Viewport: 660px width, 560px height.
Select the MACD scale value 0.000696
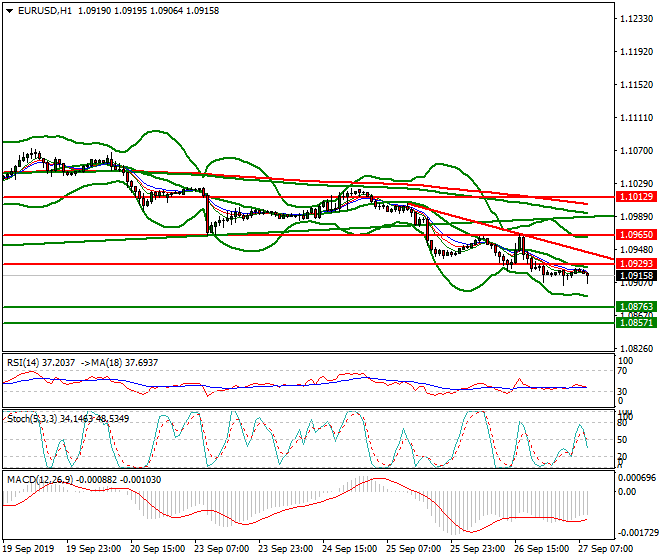(637, 478)
